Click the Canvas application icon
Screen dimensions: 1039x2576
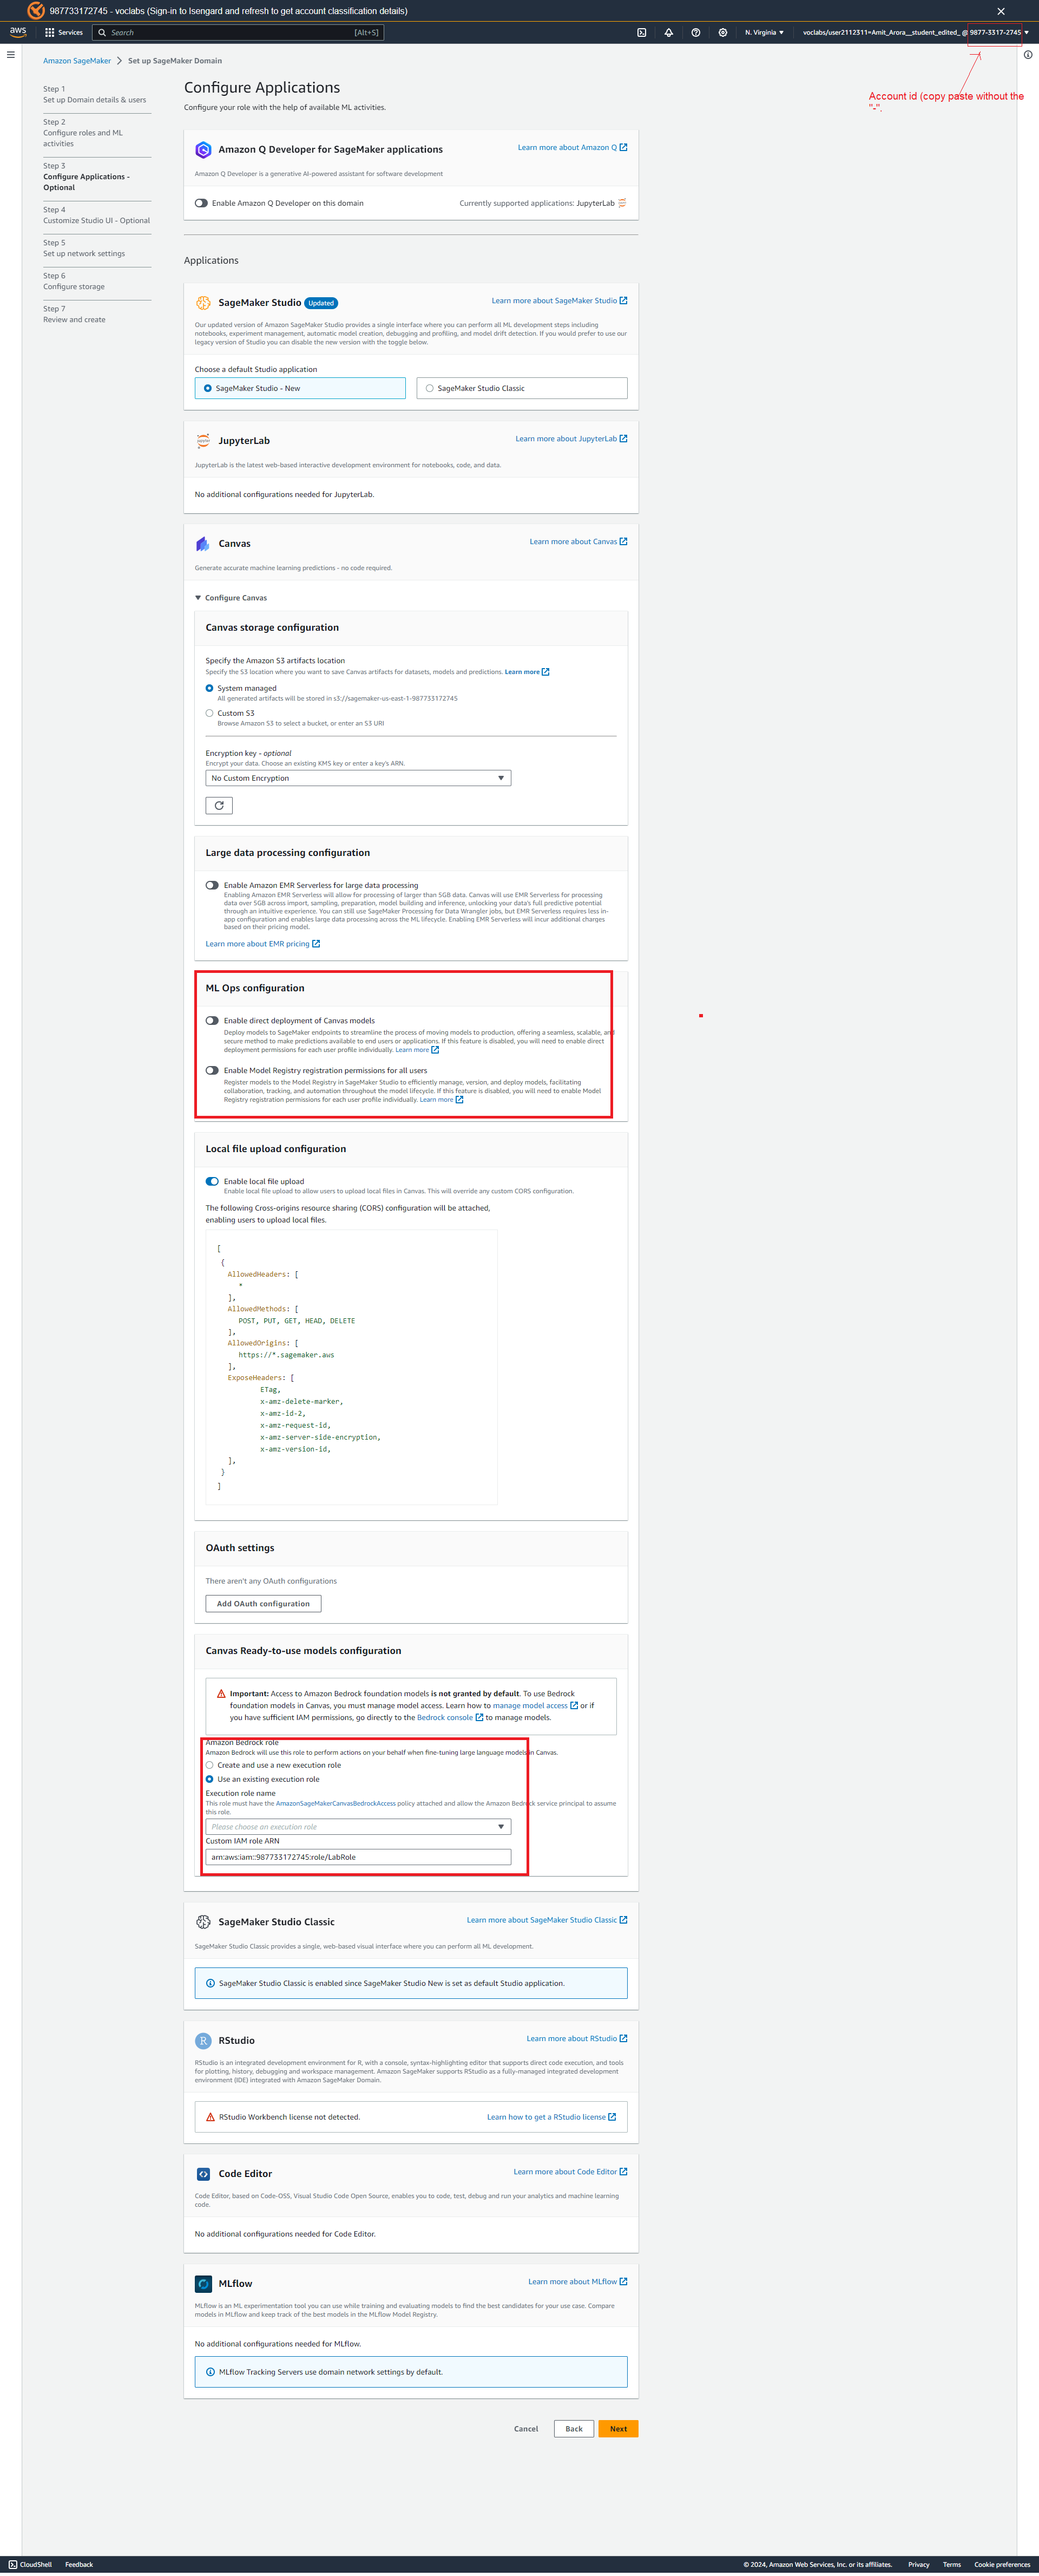click(203, 543)
